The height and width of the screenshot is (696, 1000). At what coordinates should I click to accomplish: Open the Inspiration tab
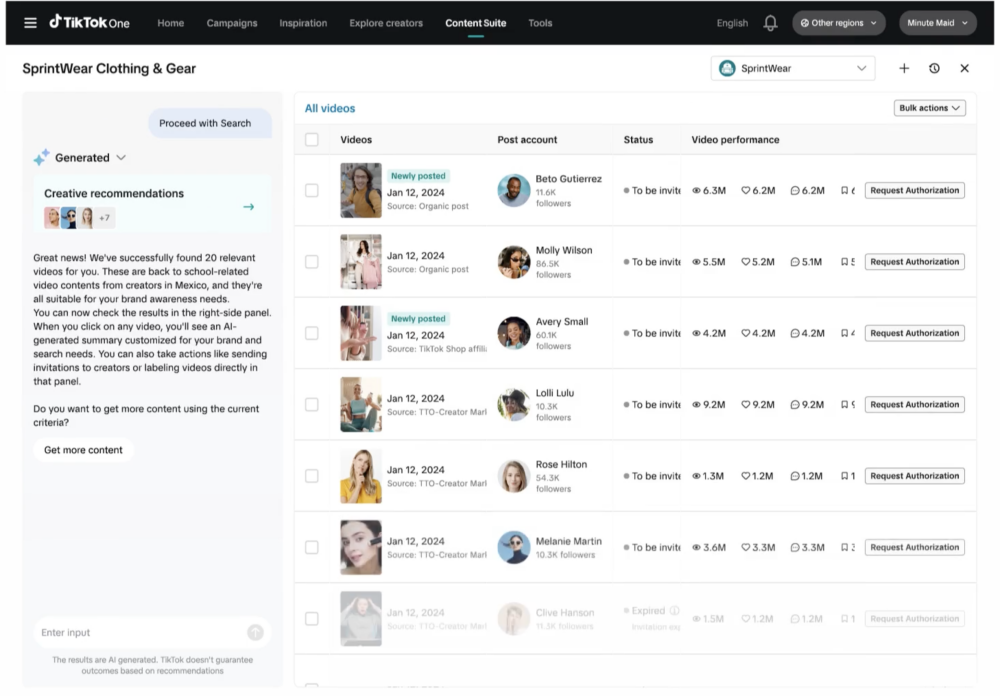point(303,23)
